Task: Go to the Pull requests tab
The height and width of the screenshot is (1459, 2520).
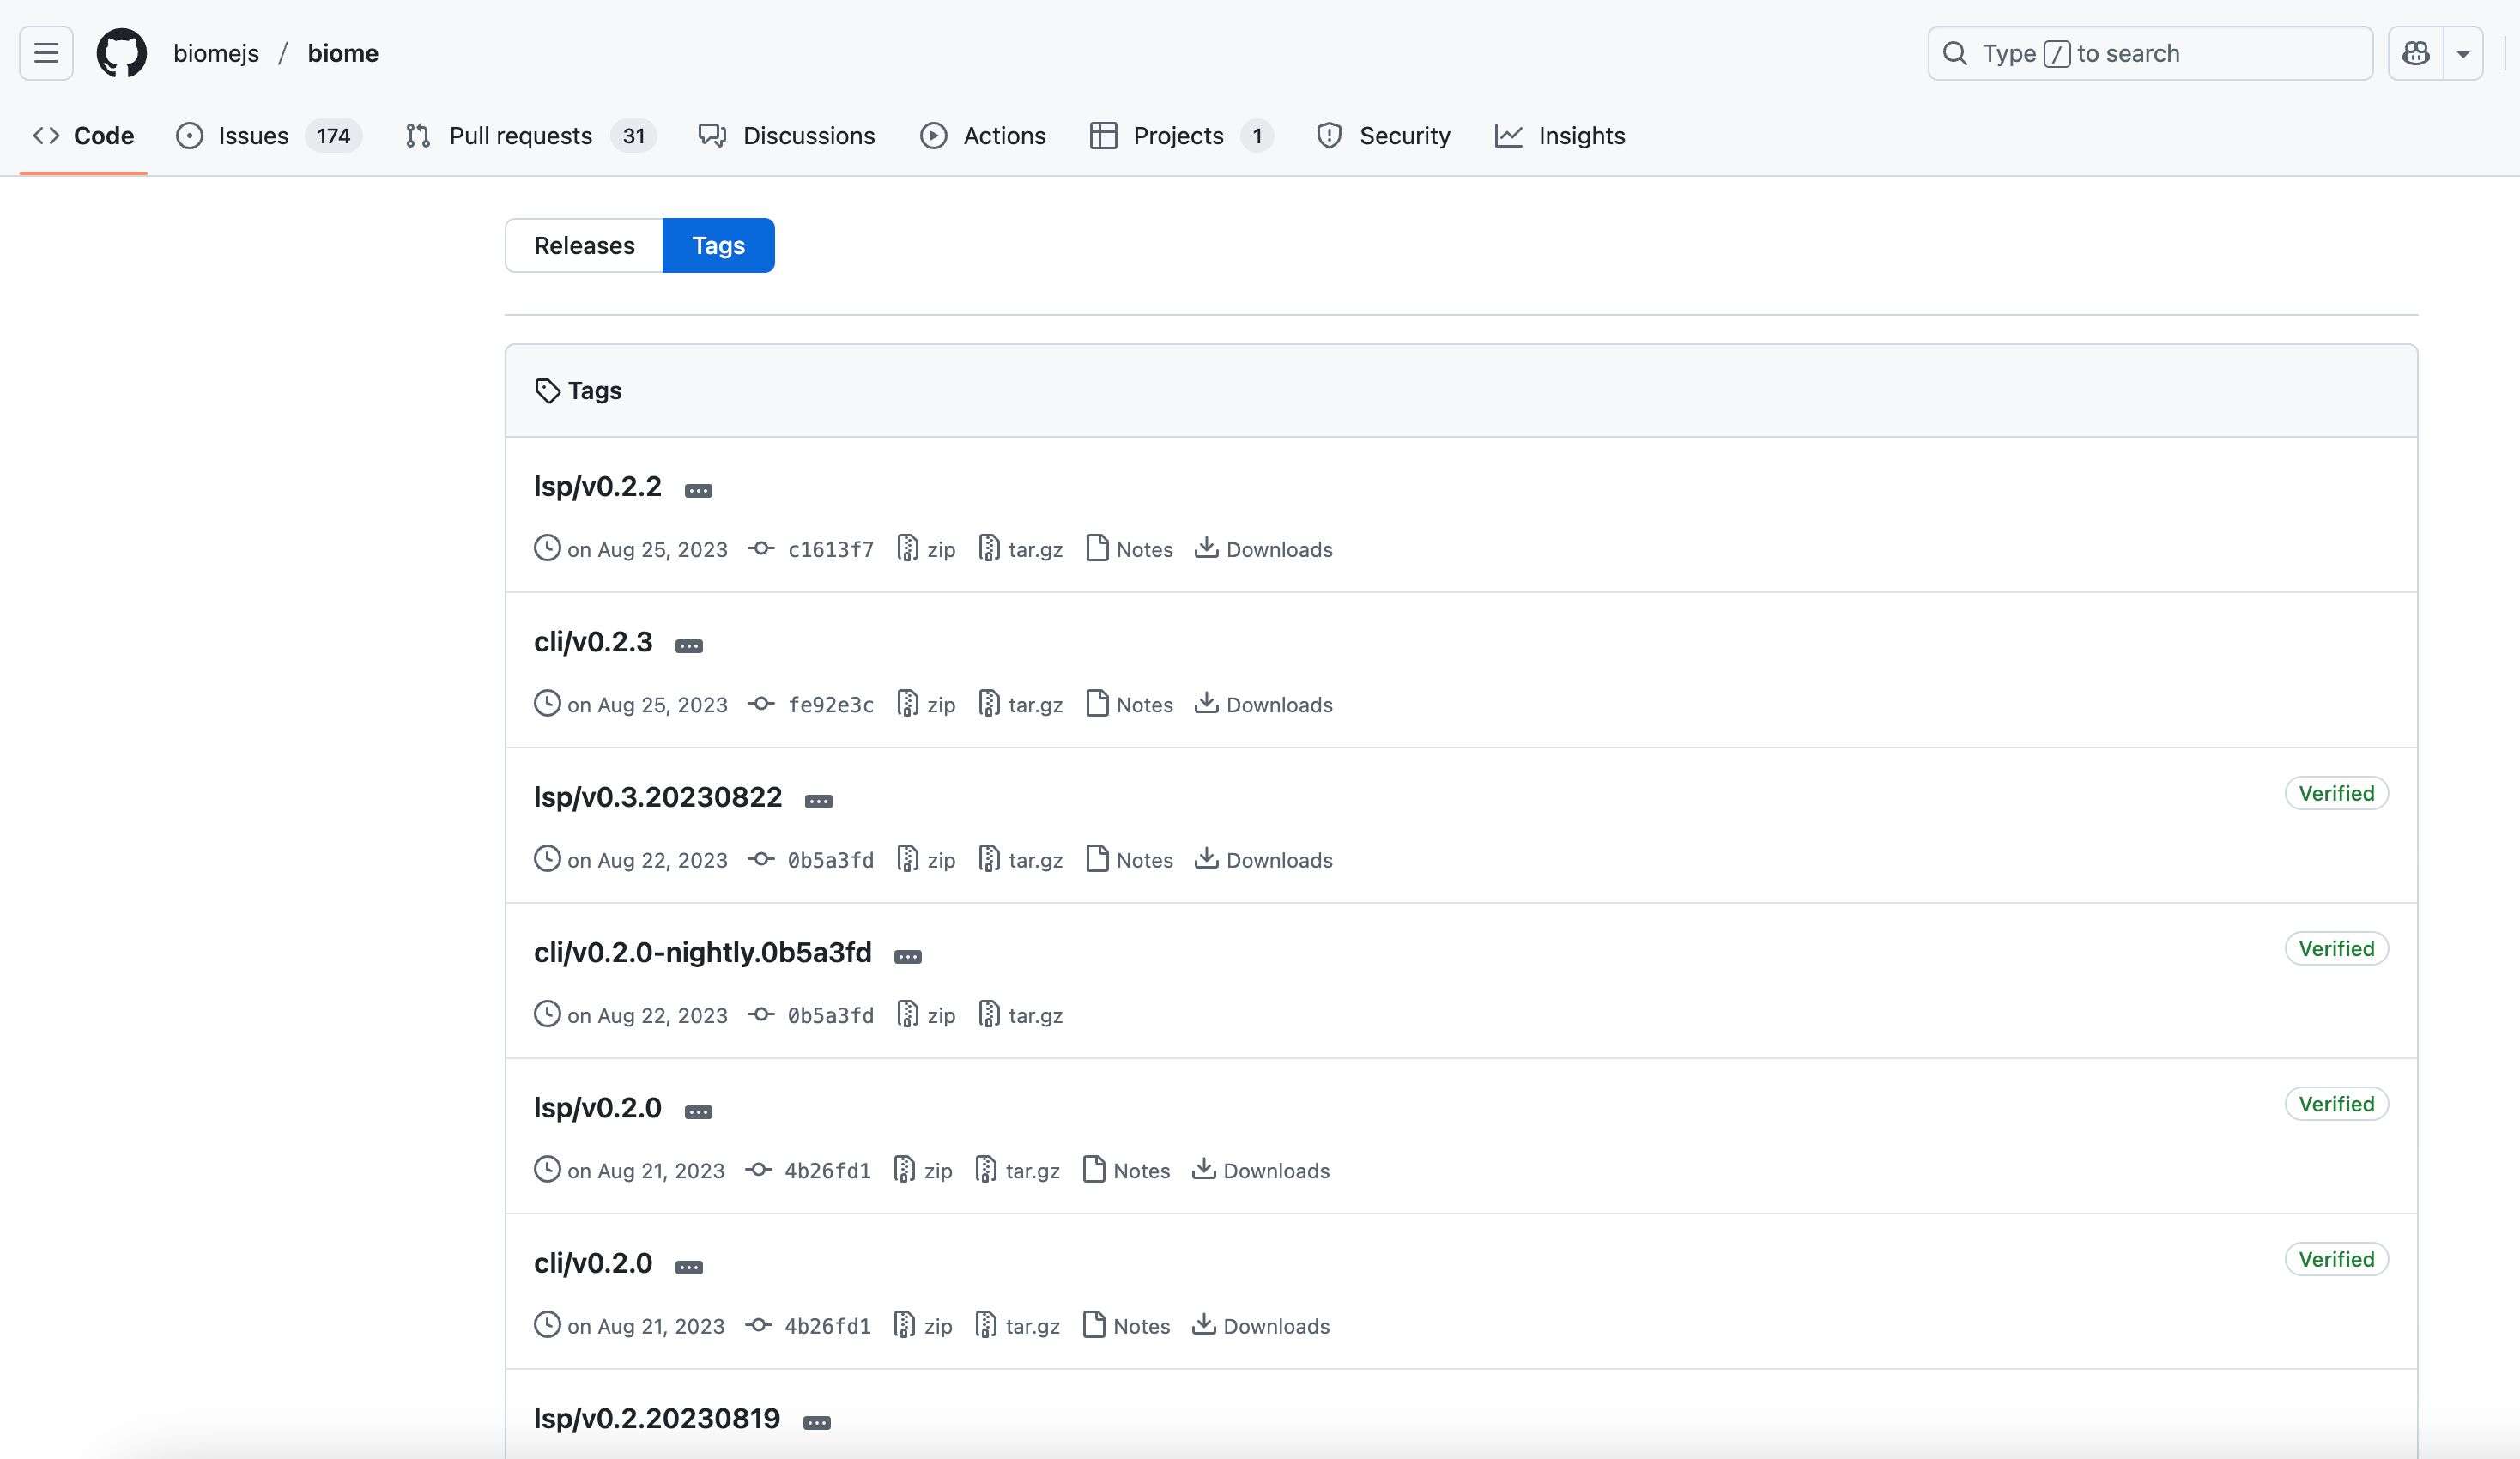Action: [x=520, y=135]
